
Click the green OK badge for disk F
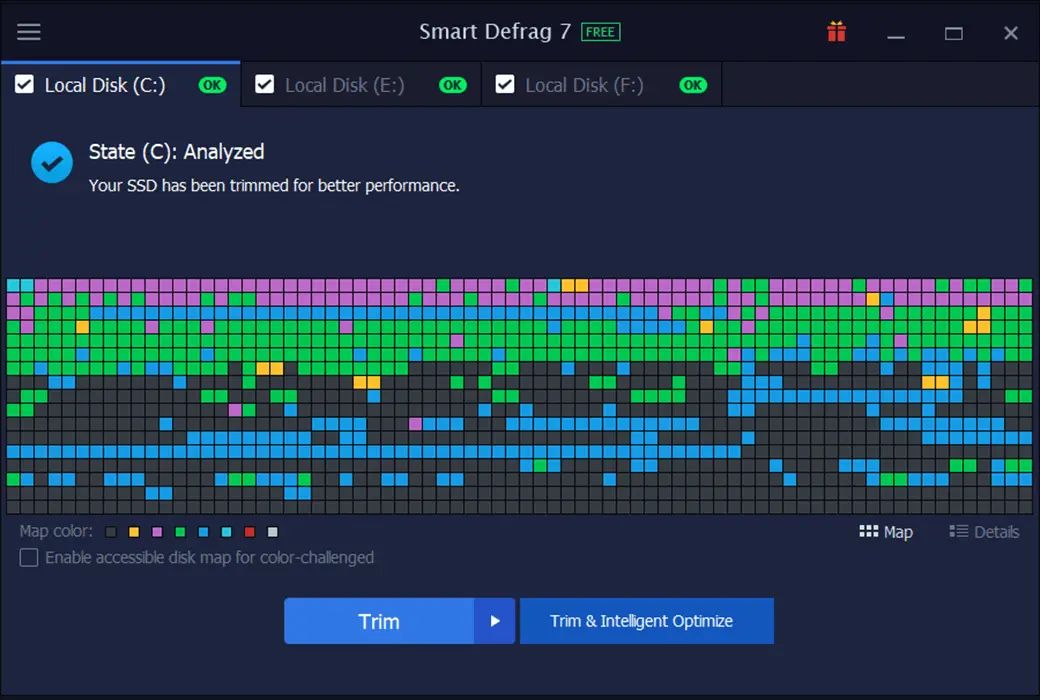692,85
